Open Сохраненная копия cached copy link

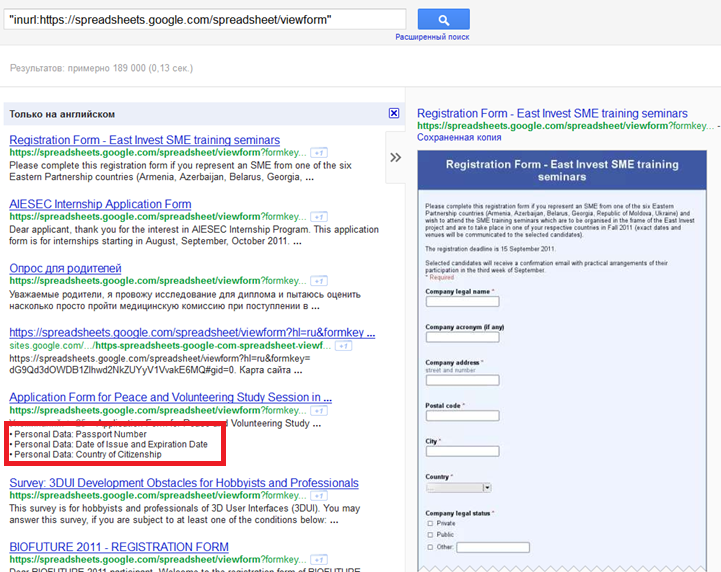[459, 137]
